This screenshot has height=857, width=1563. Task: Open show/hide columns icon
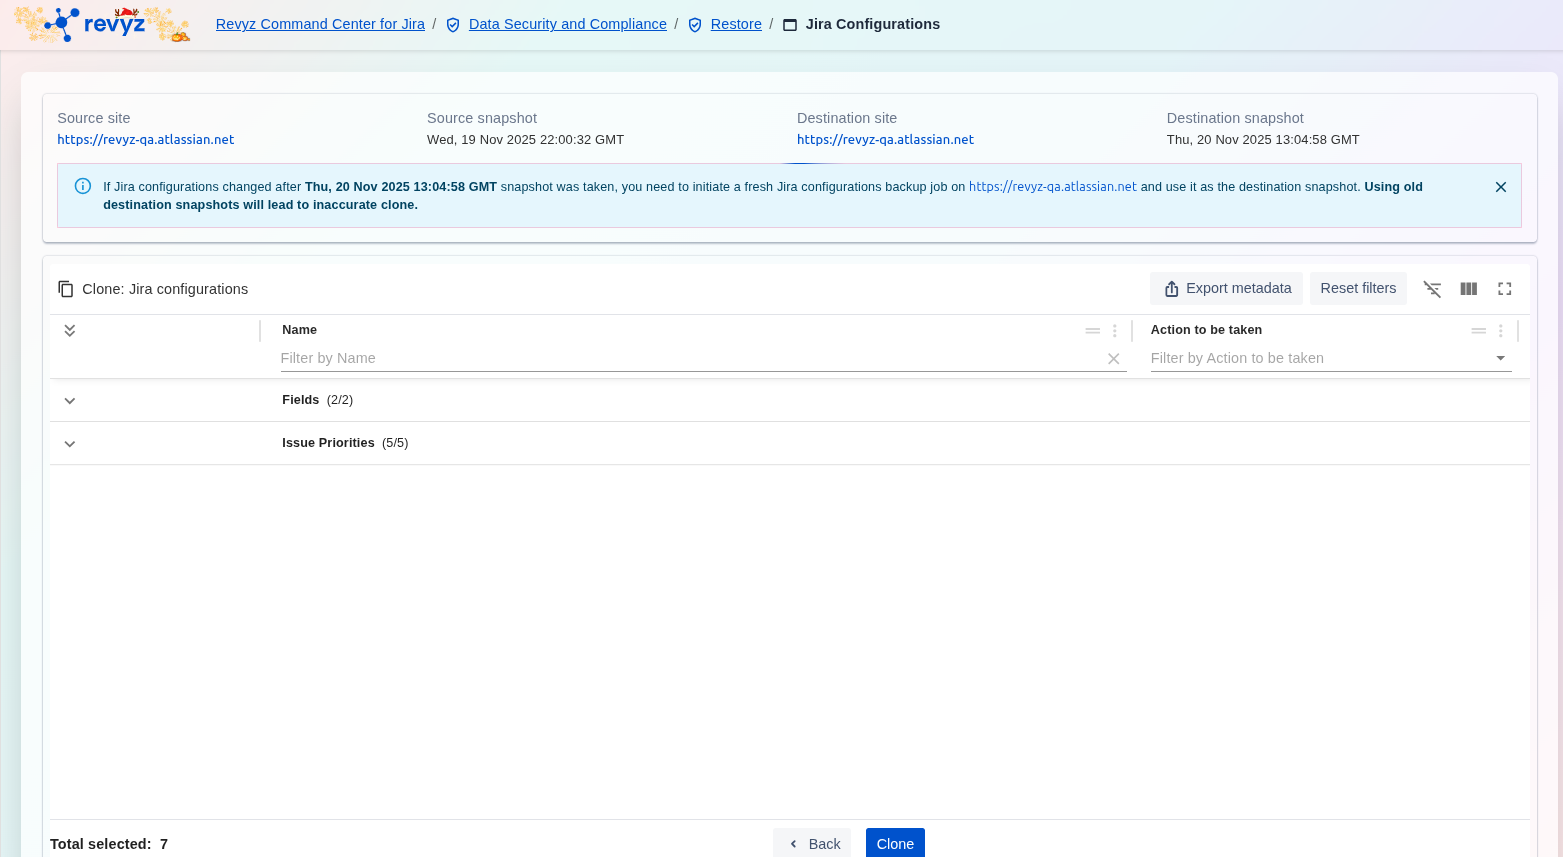point(1468,289)
